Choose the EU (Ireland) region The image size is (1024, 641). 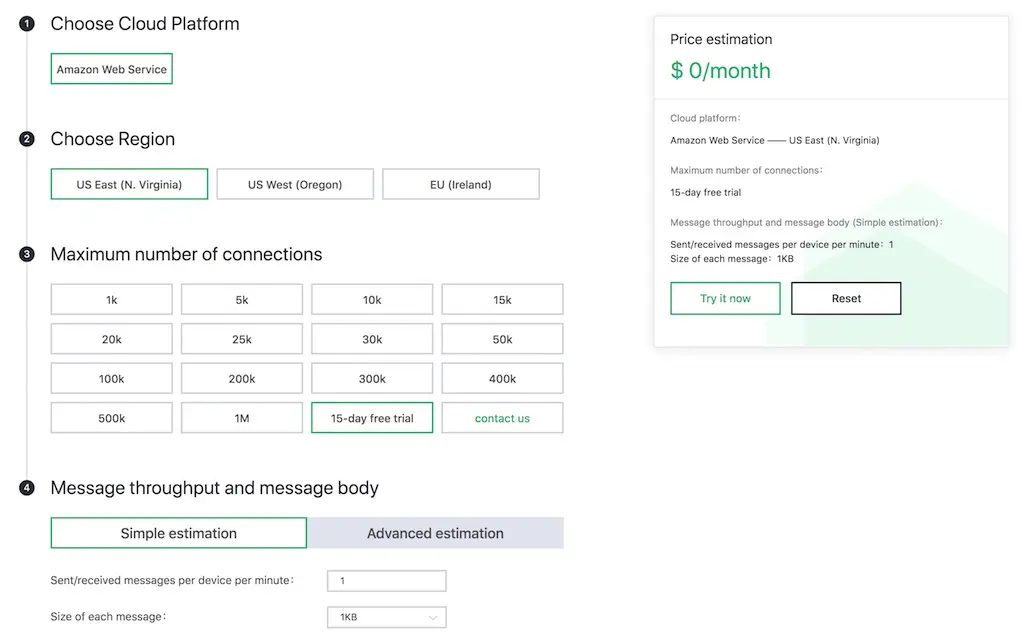[461, 184]
